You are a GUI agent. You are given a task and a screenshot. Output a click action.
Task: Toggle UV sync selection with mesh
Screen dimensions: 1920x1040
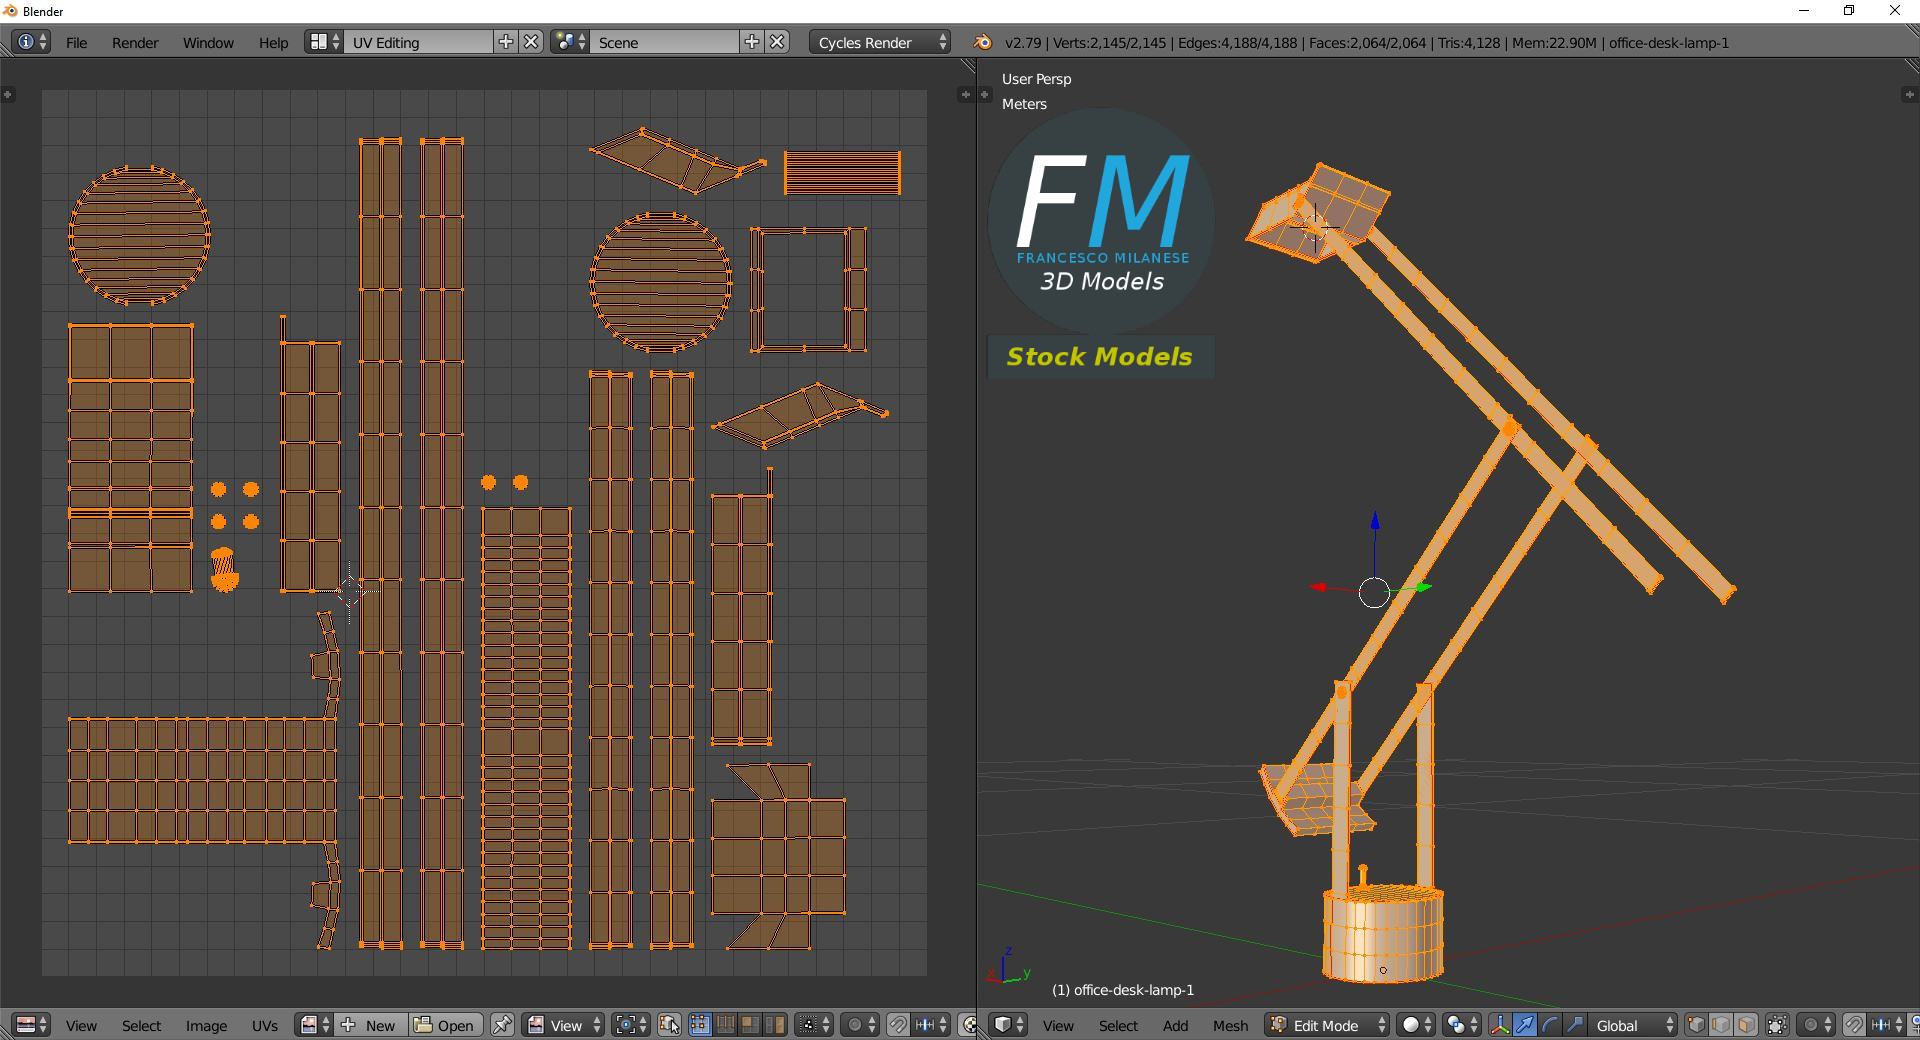click(669, 1025)
